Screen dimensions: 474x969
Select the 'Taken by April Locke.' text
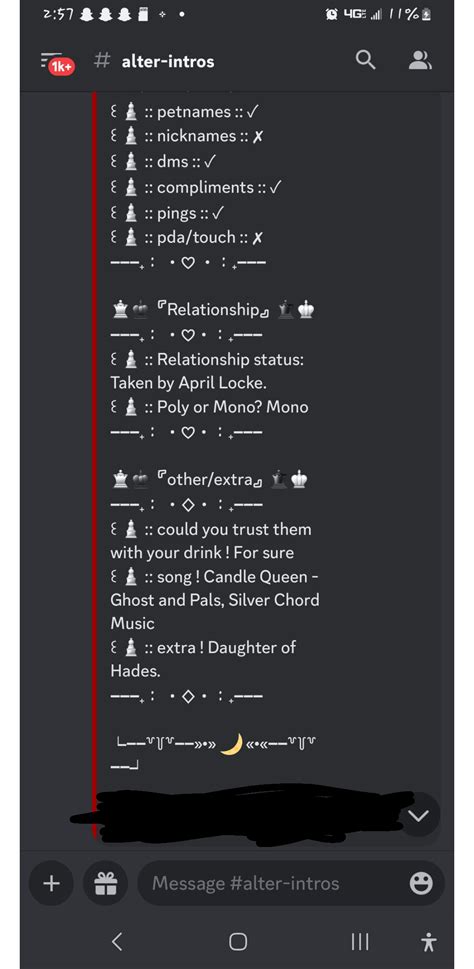coord(188,383)
